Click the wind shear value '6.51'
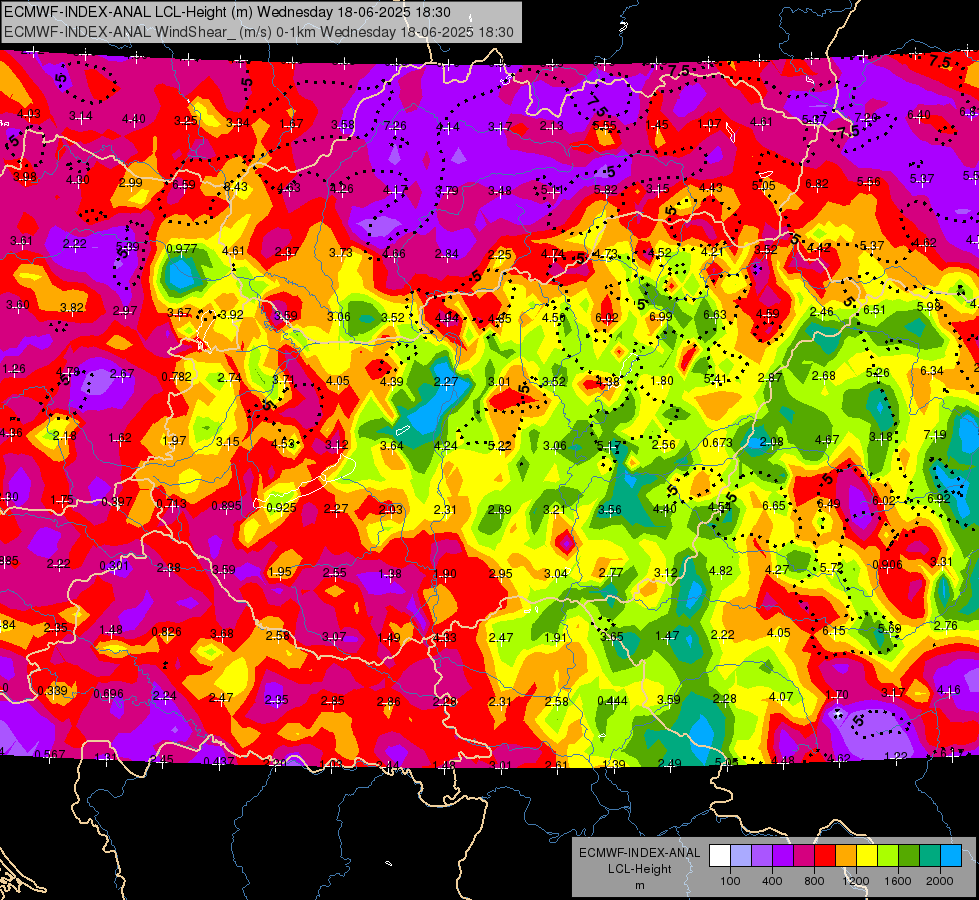 point(874,309)
